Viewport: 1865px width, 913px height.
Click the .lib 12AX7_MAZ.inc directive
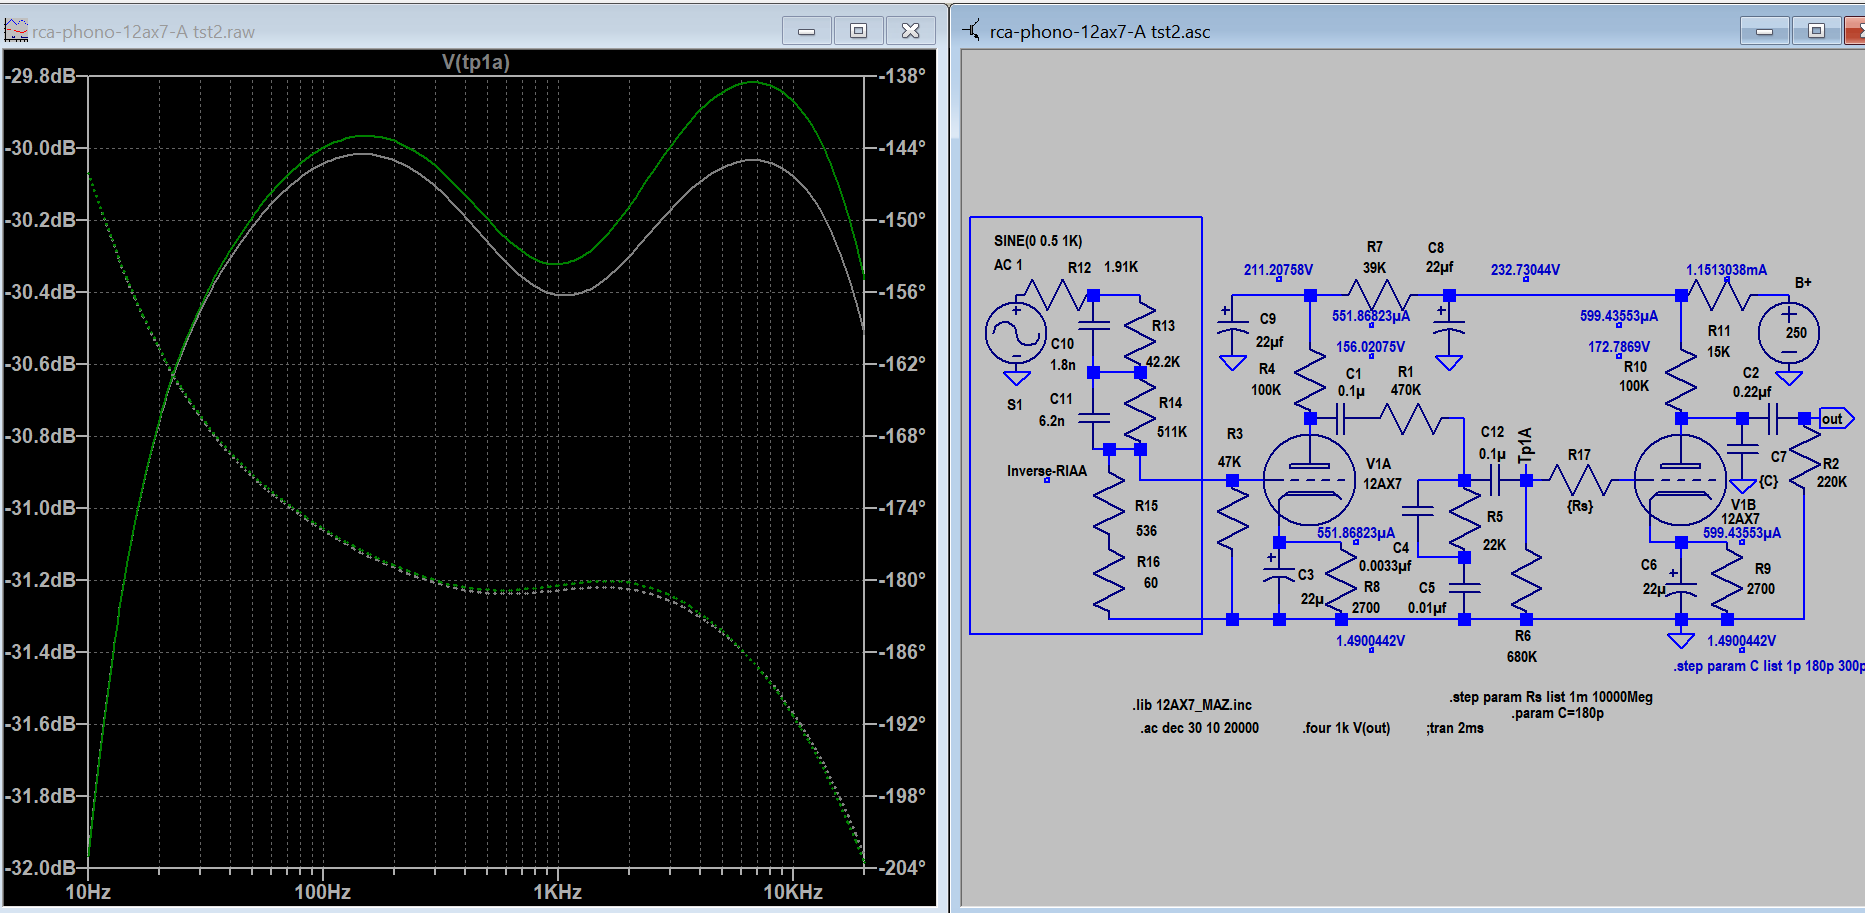1192,705
